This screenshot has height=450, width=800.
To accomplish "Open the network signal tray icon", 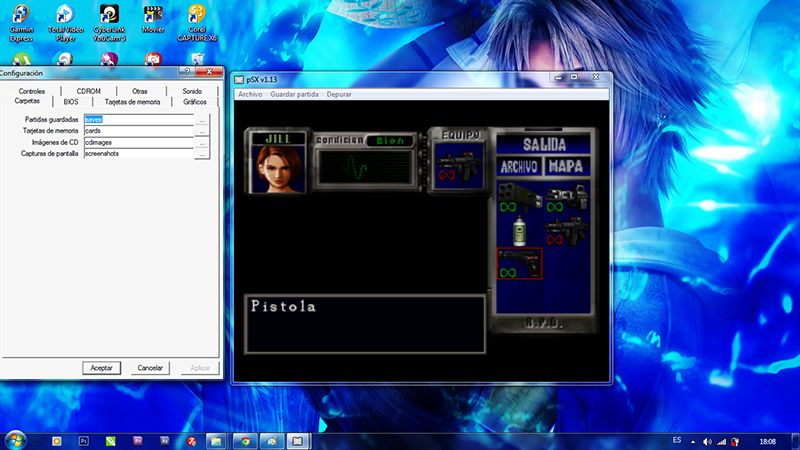I will 721,442.
